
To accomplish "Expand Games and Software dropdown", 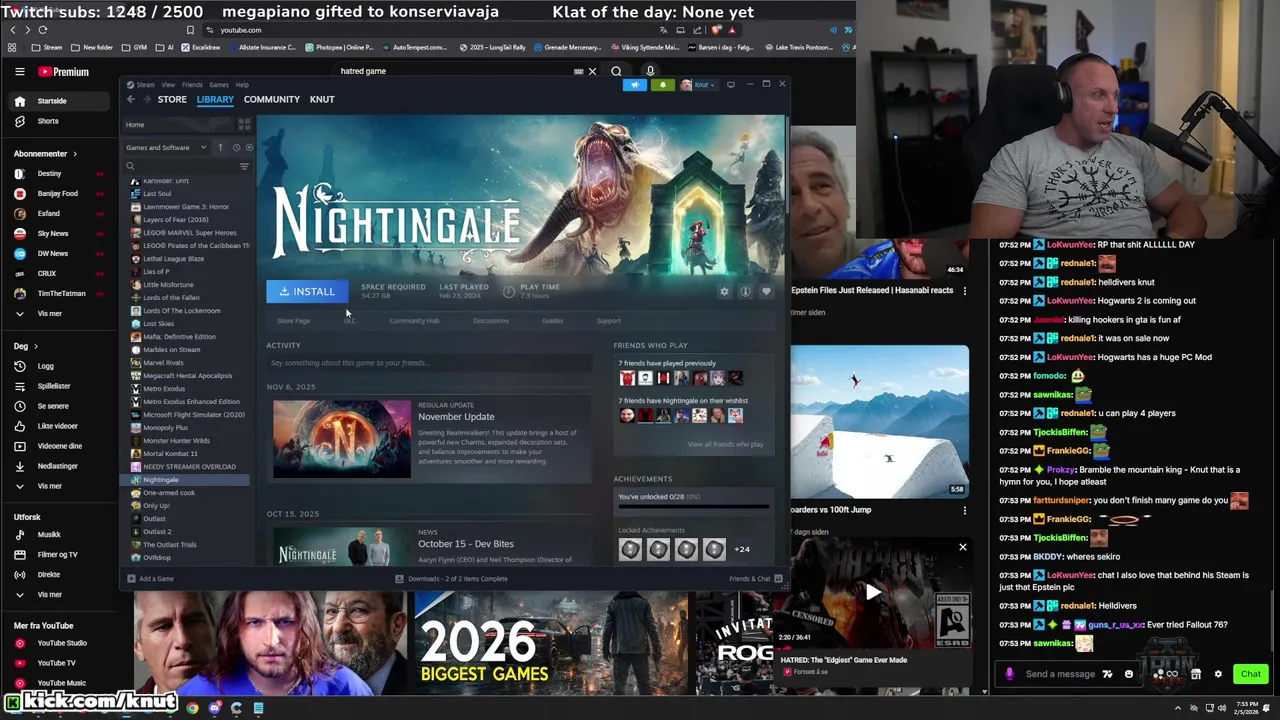I will click(x=166, y=148).
